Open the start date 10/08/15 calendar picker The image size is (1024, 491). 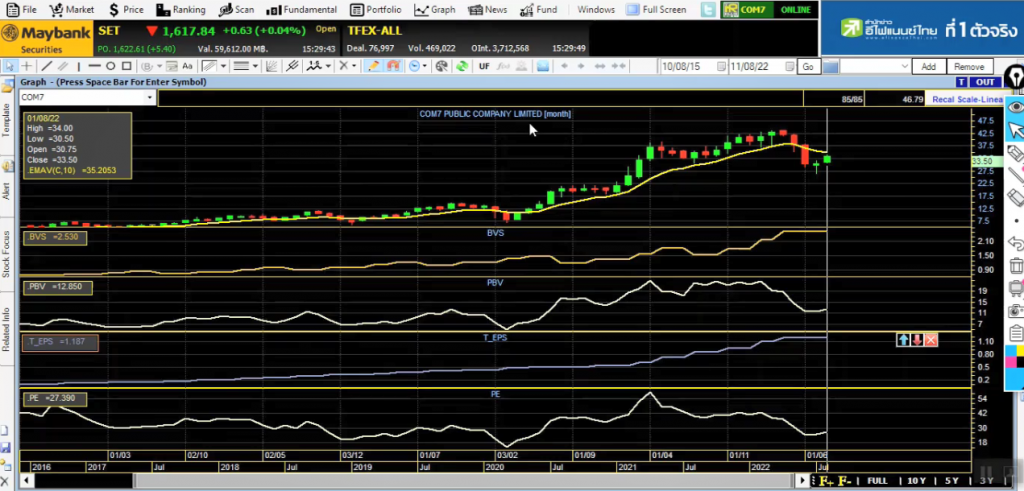pos(721,67)
